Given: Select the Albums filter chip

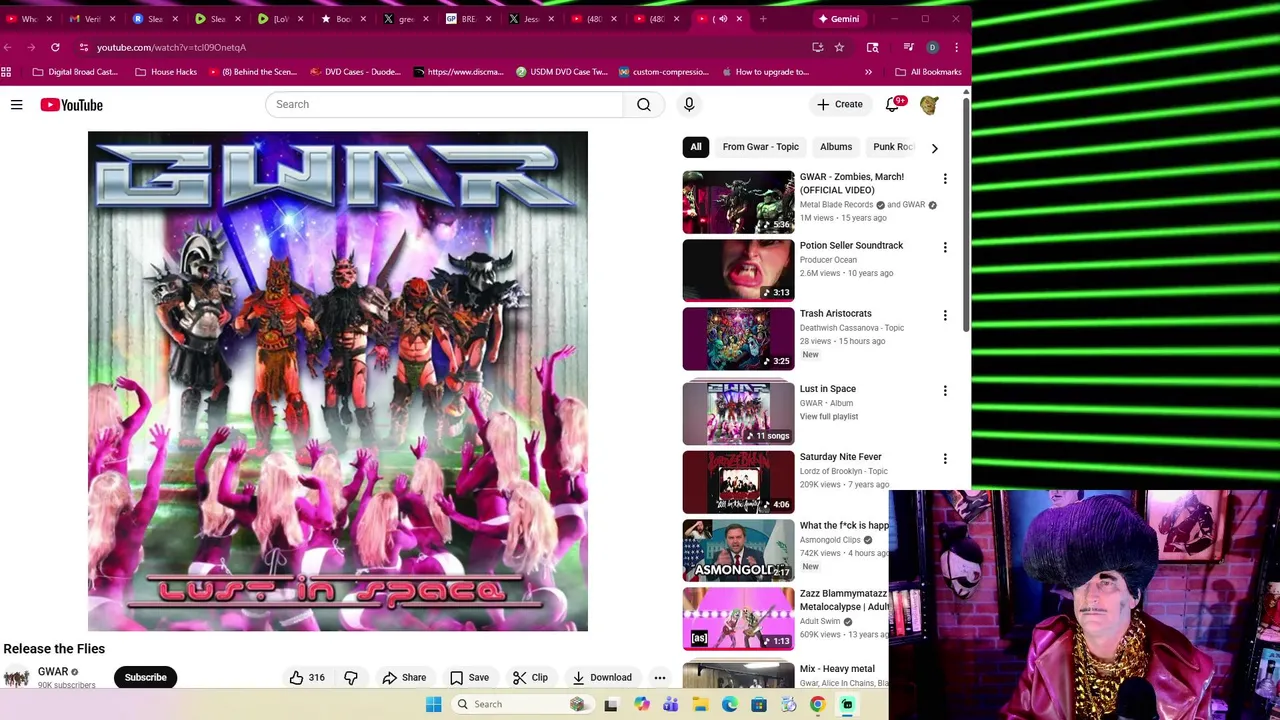Looking at the screenshot, I should click(x=836, y=147).
